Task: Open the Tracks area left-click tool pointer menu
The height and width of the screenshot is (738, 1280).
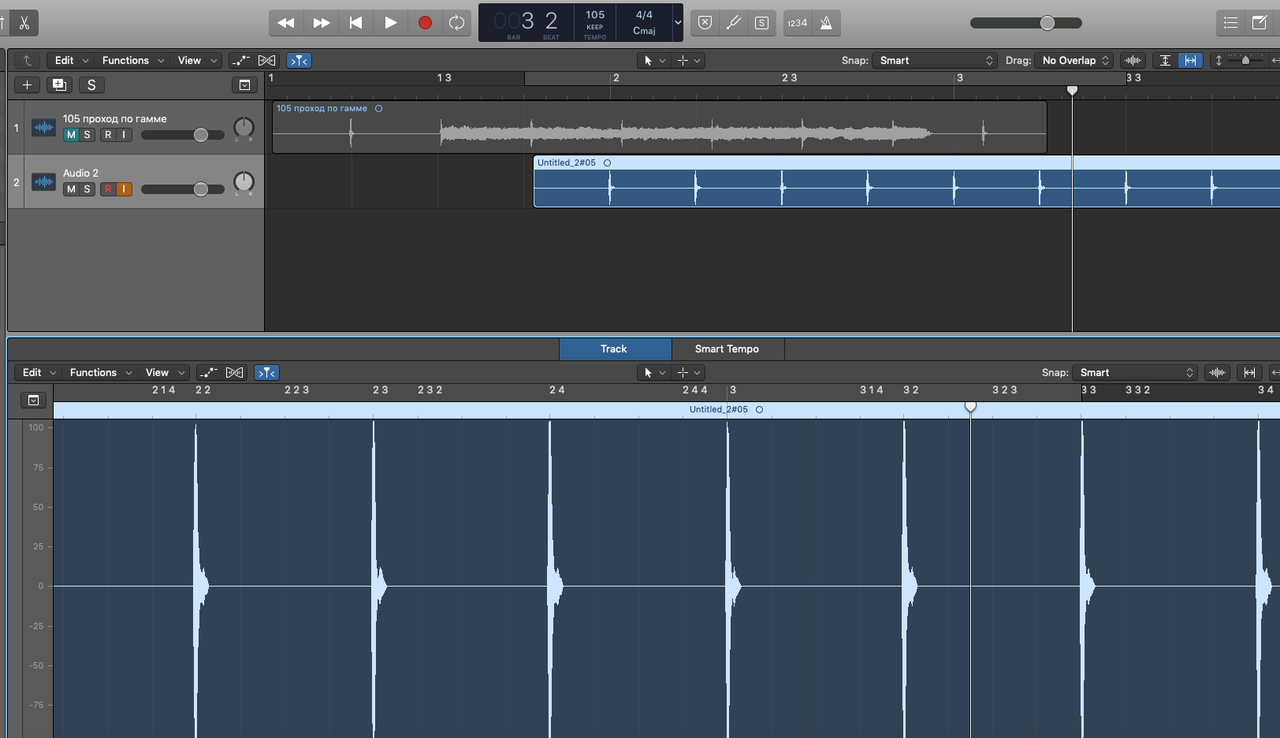Action: pyautogui.click(x=654, y=61)
